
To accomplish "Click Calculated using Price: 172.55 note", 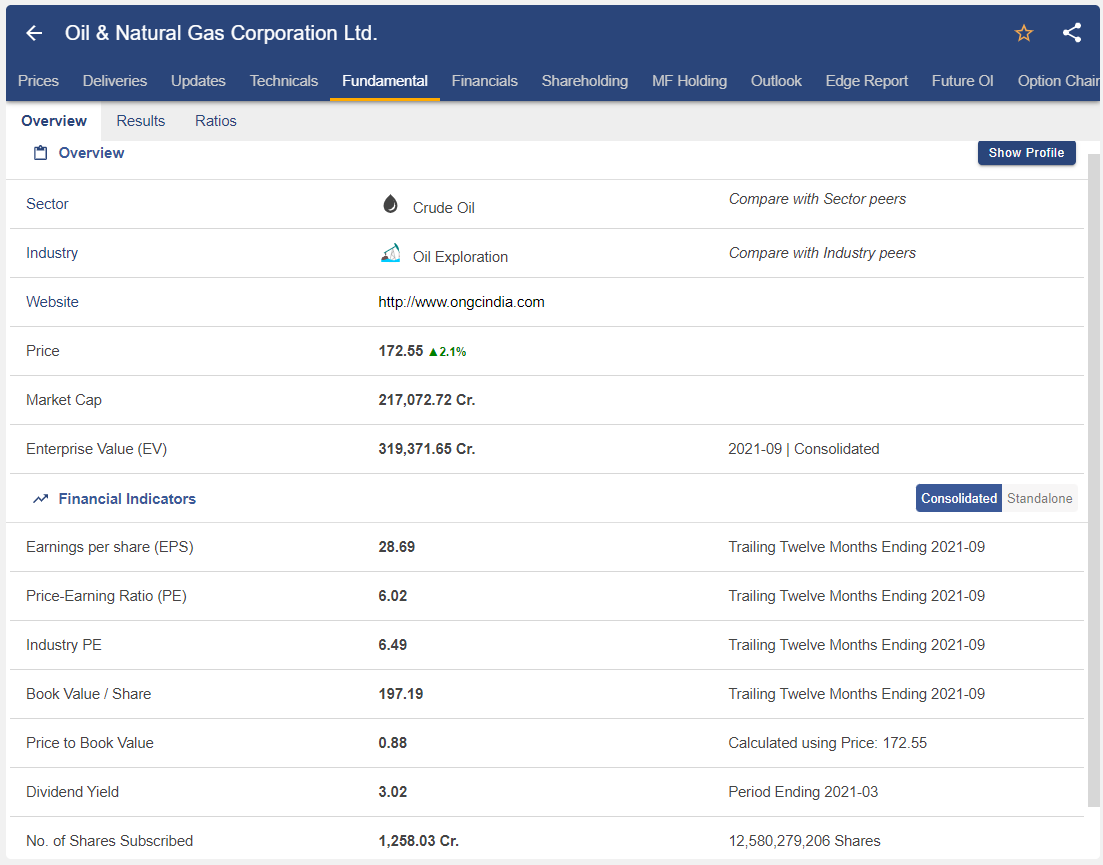I will click(x=827, y=743).
